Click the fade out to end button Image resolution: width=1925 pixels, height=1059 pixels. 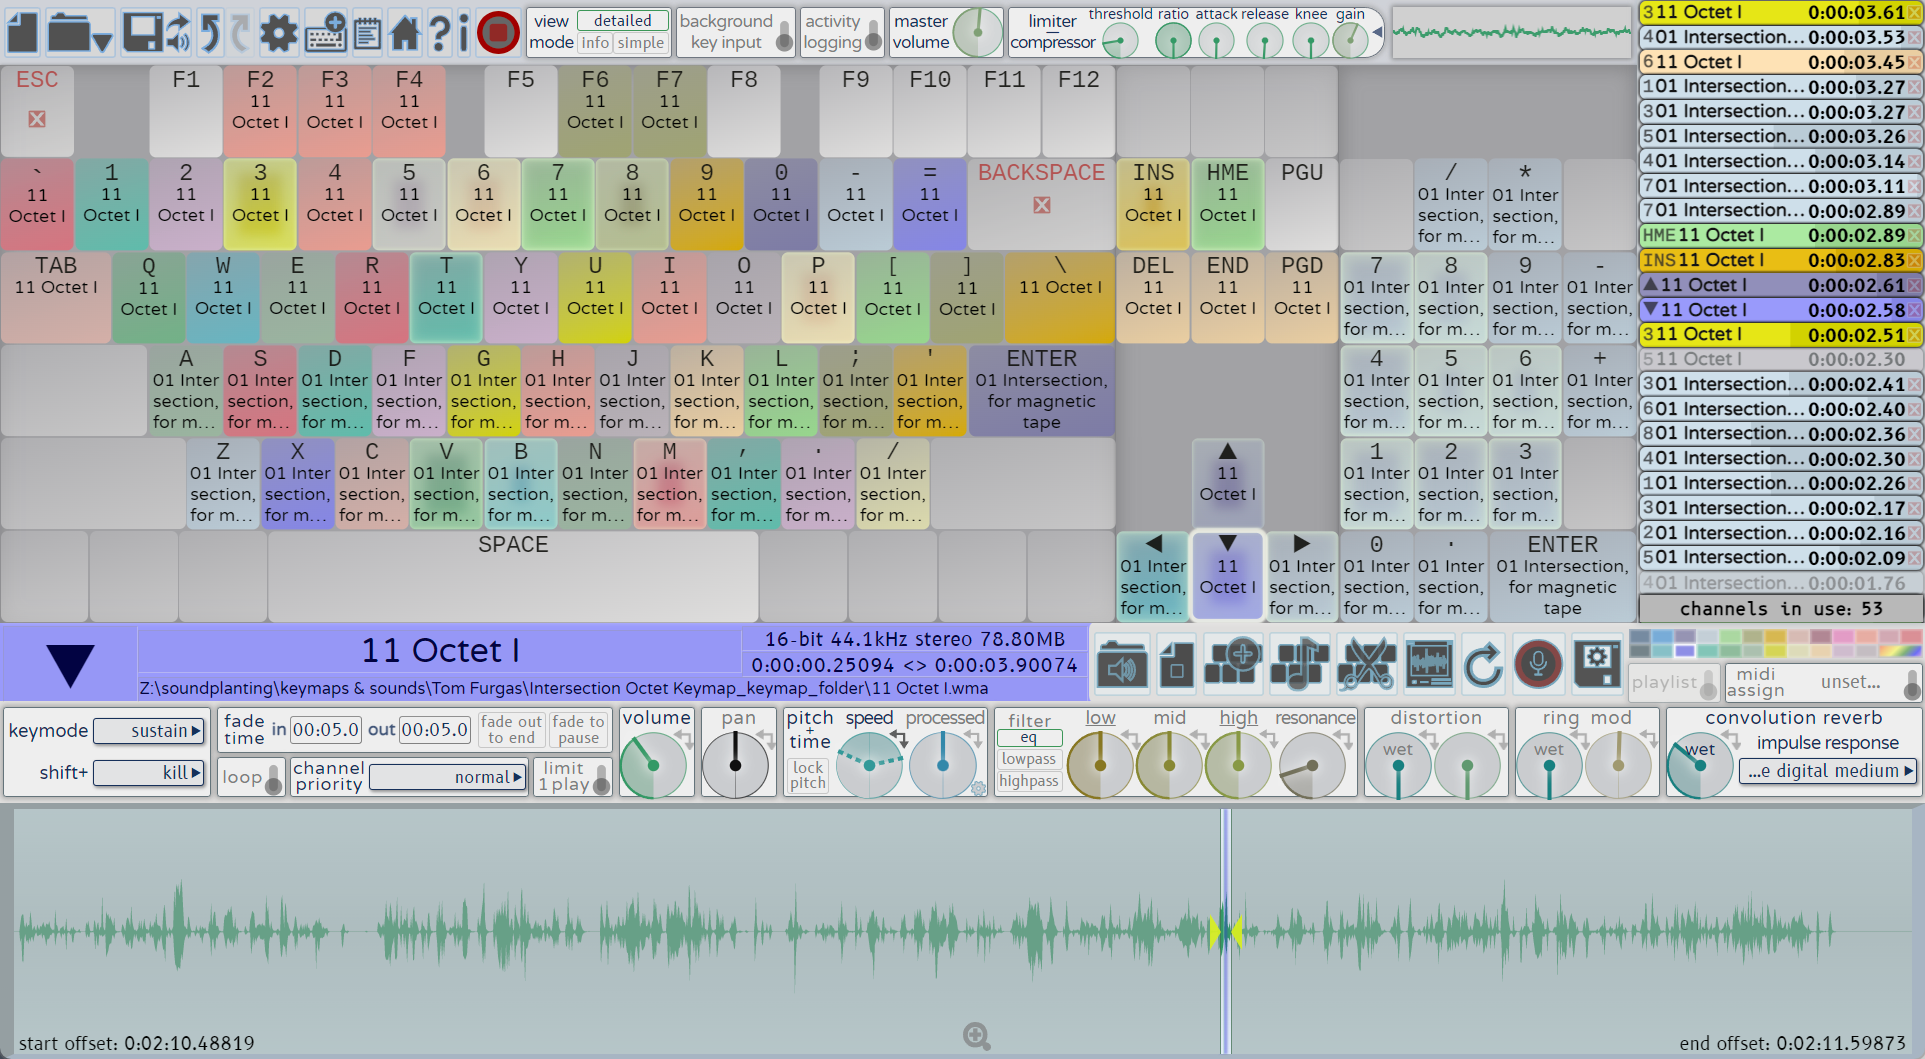tap(511, 730)
